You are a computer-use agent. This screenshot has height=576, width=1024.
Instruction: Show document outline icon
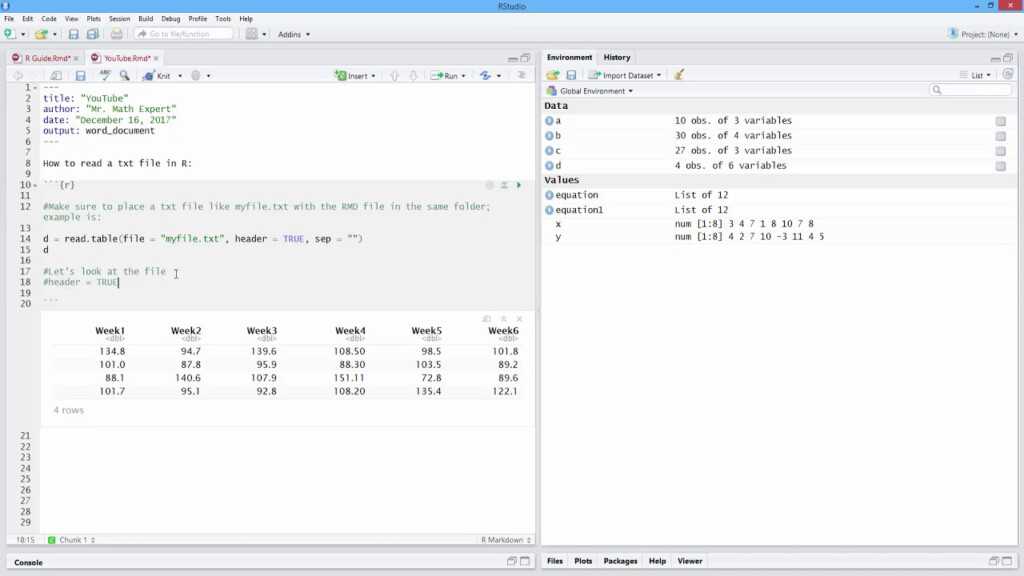click(x=521, y=76)
